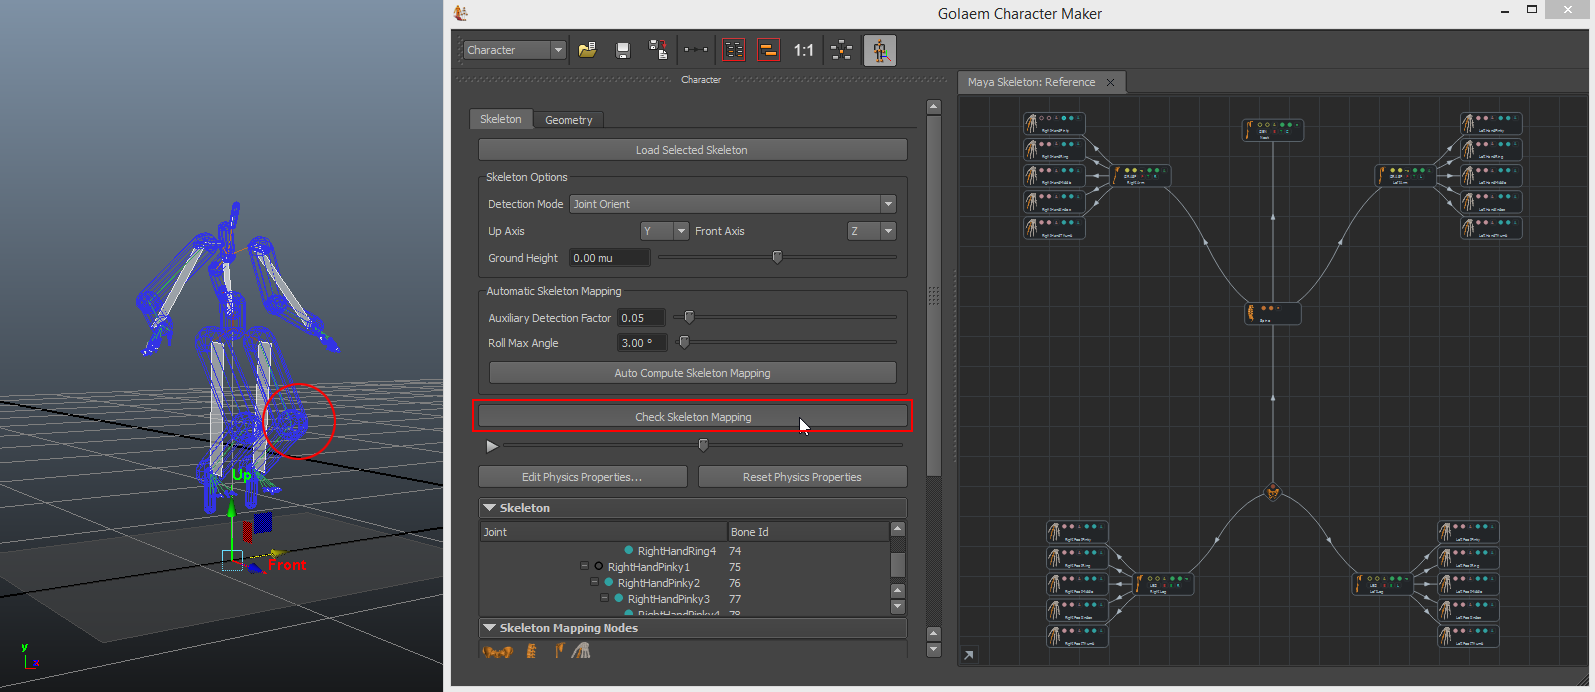1595x692 pixels.
Task: Open the Front Axis dropdown
Action: (x=871, y=231)
